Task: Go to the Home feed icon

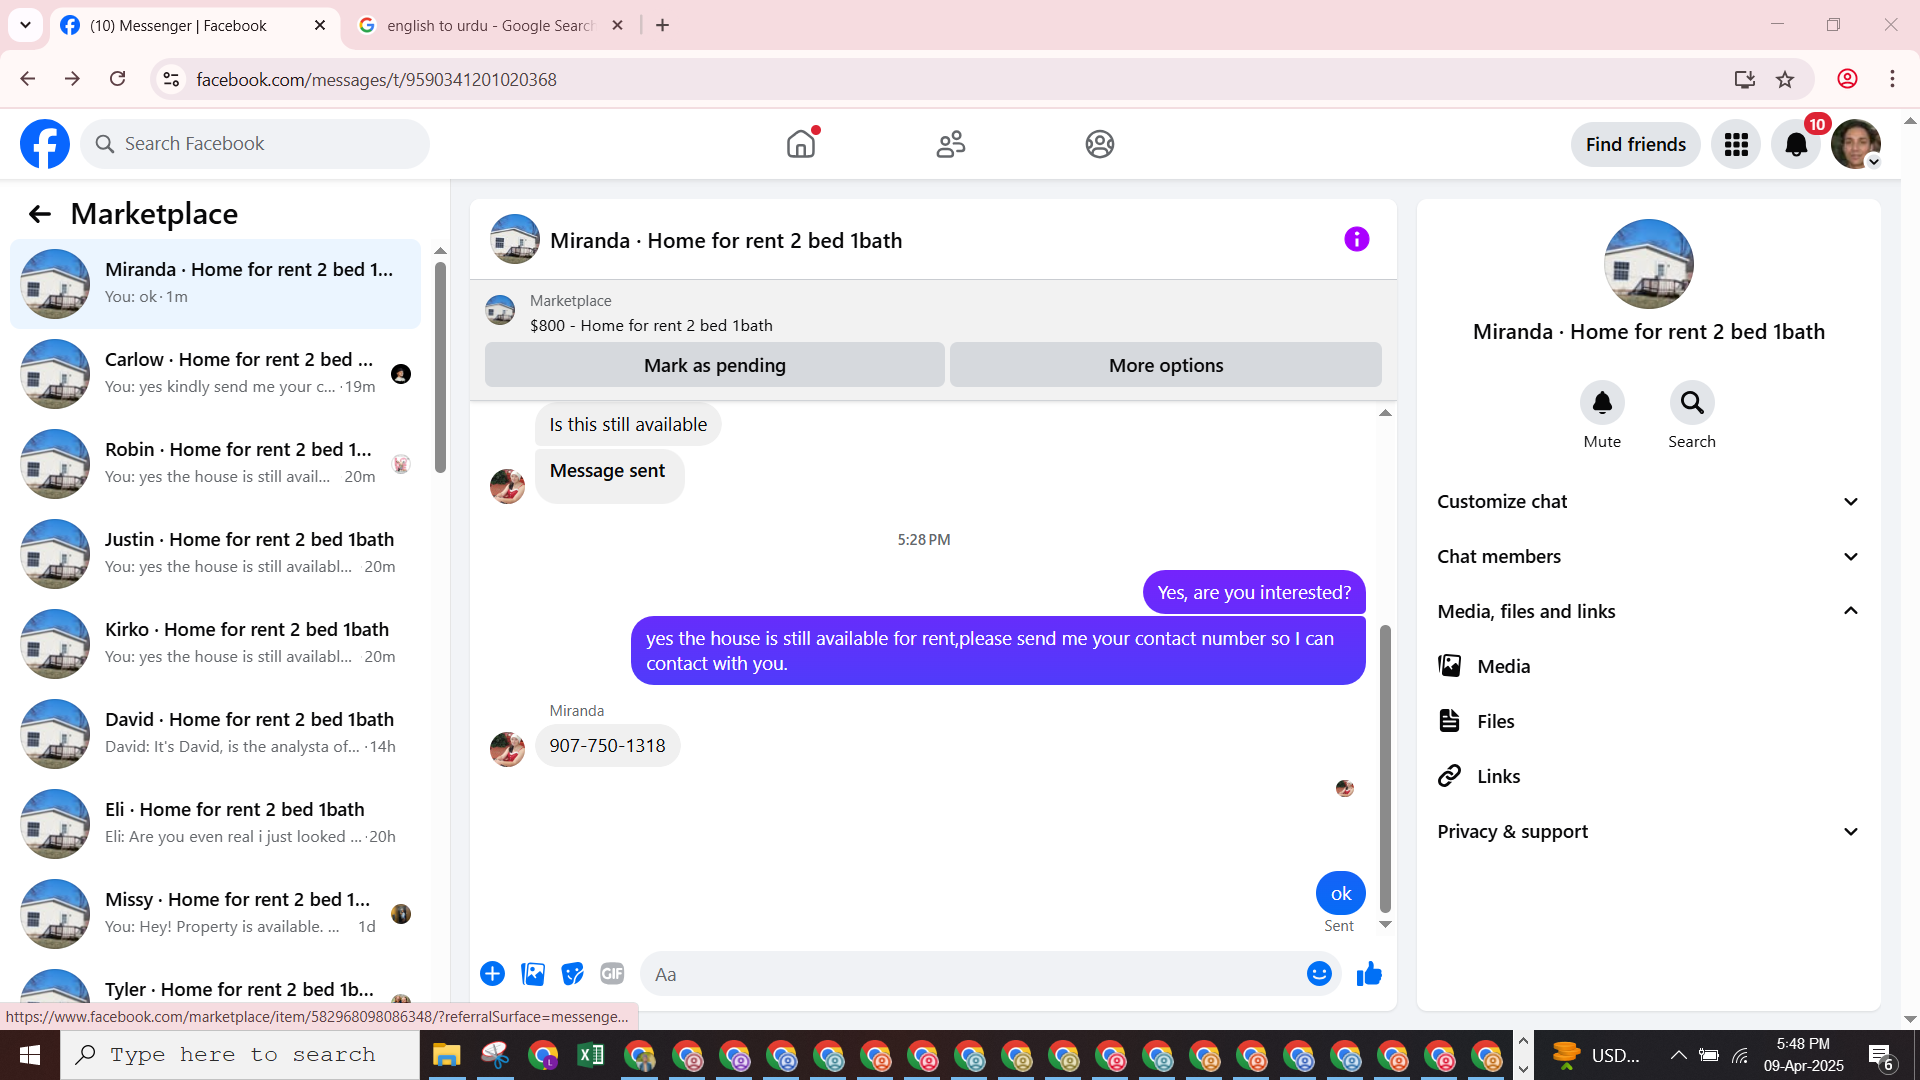Action: click(801, 144)
